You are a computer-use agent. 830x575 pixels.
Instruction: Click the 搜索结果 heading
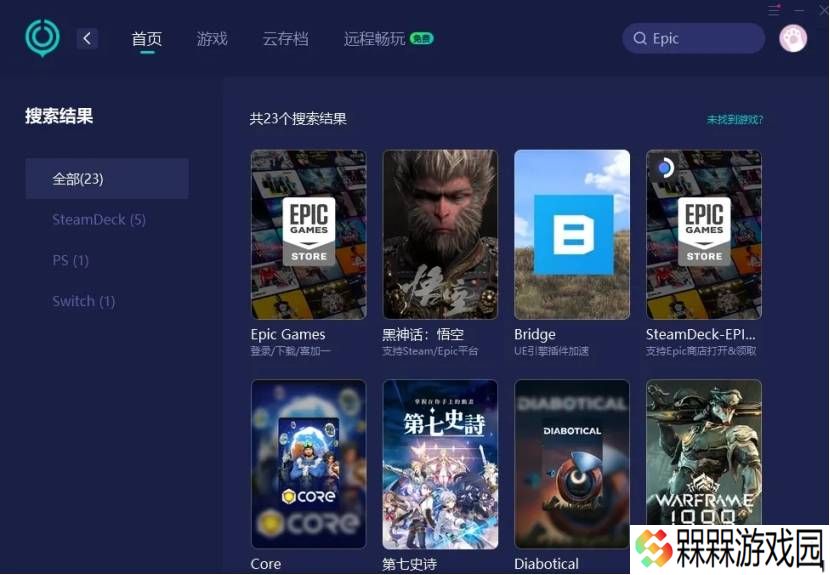tap(59, 116)
